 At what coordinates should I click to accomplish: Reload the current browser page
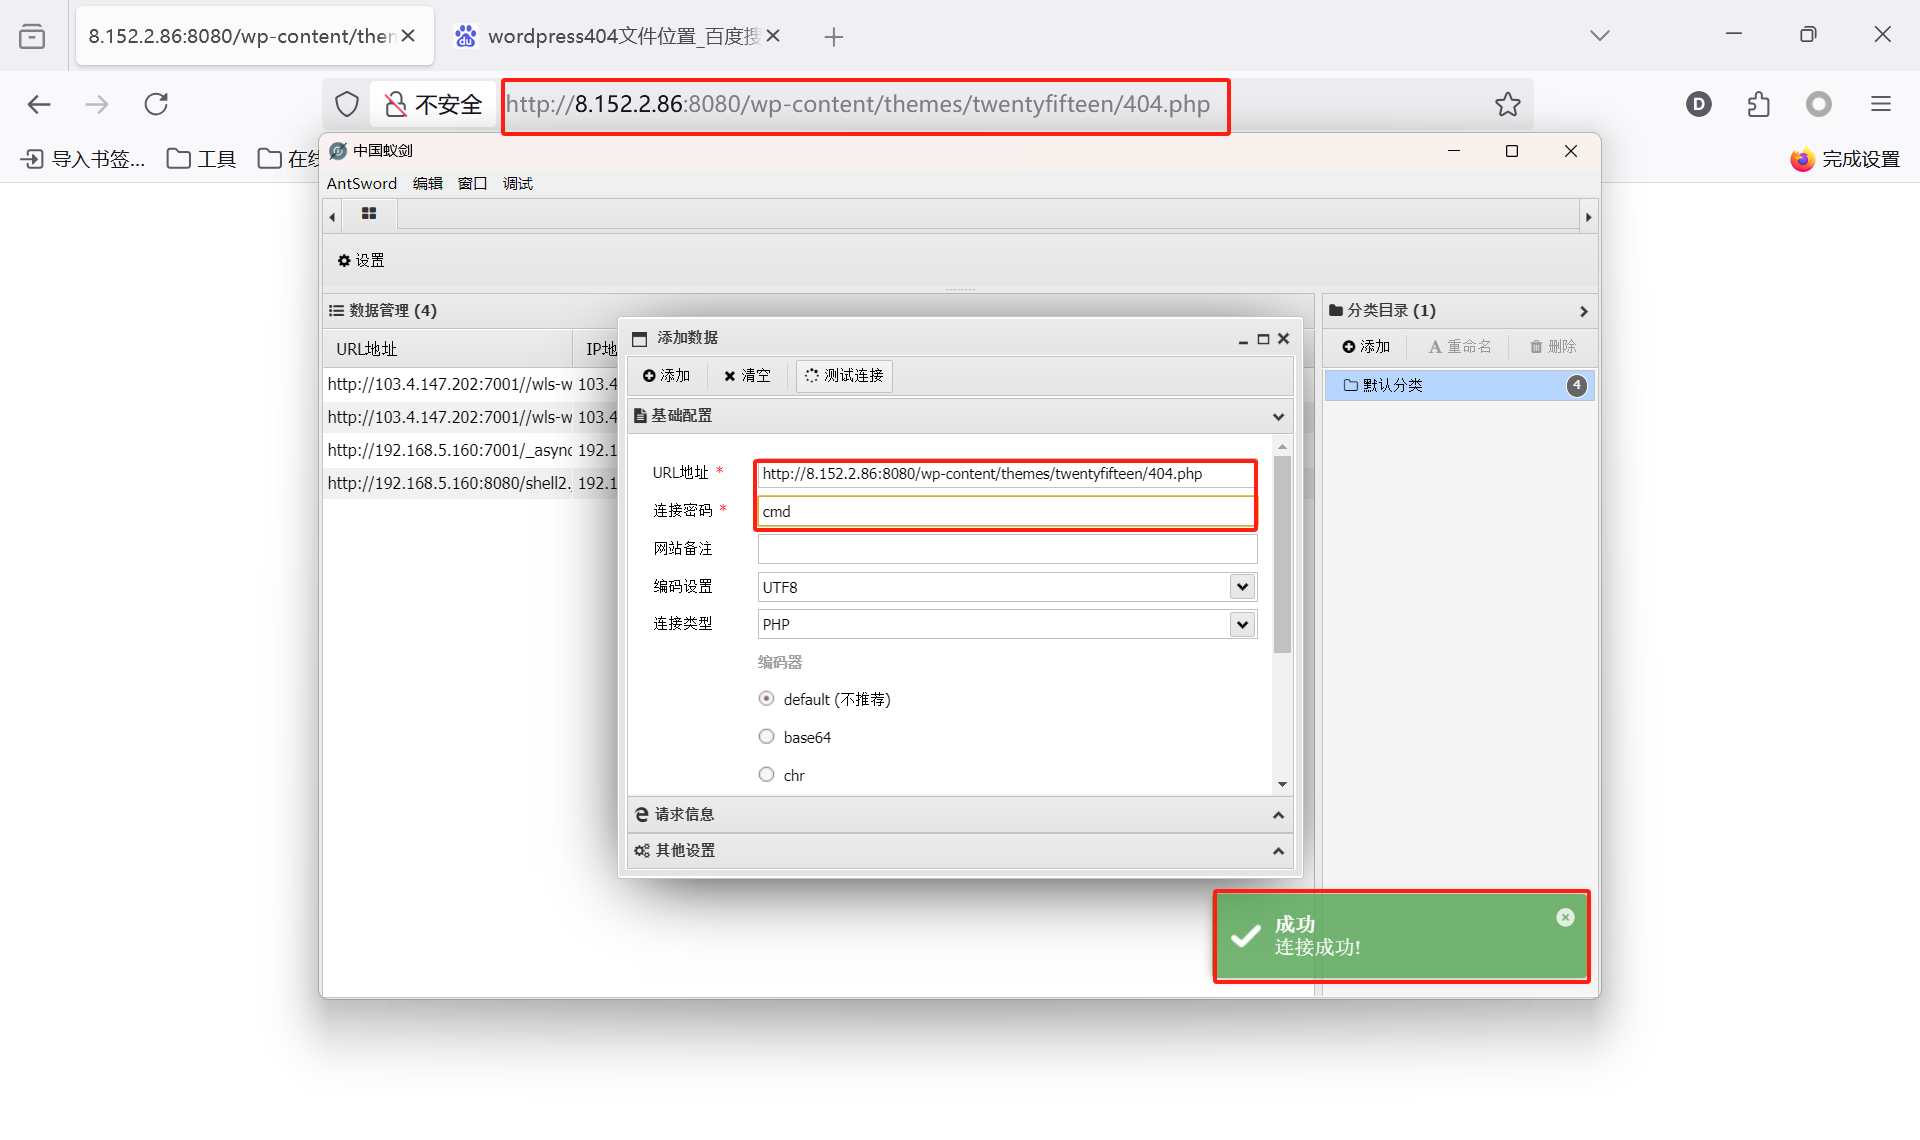click(x=156, y=104)
